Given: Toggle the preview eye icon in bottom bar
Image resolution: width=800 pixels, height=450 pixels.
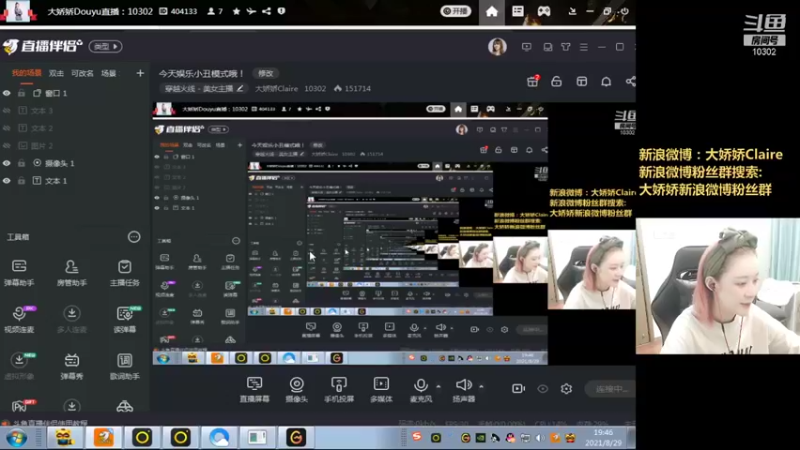Looking at the screenshot, I should click(542, 389).
